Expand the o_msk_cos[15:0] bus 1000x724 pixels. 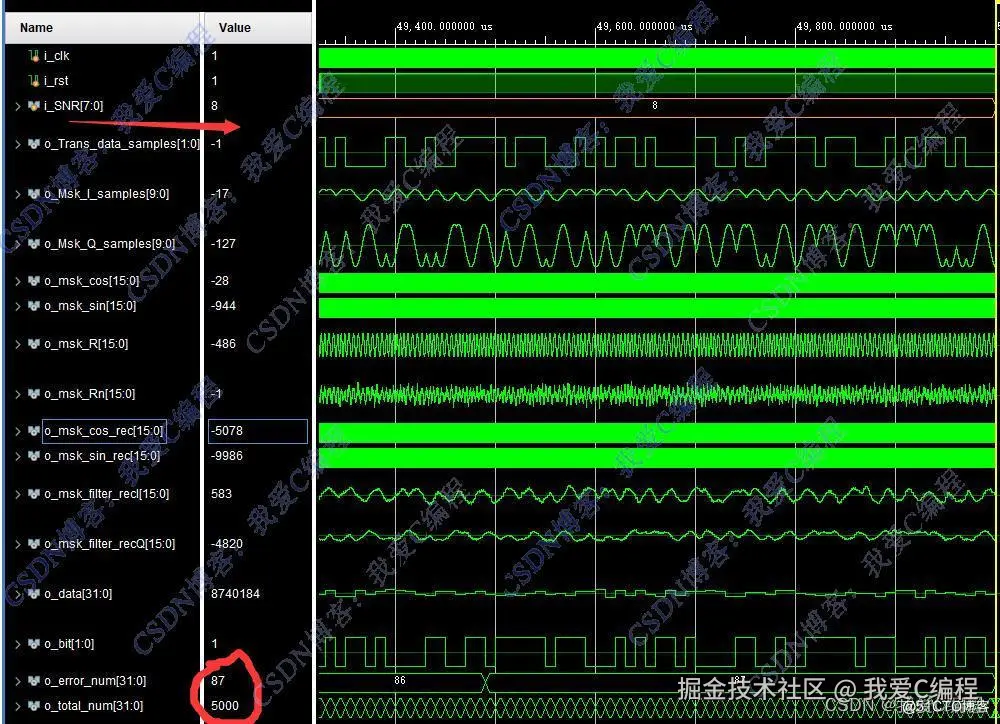[x=18, y=282]
